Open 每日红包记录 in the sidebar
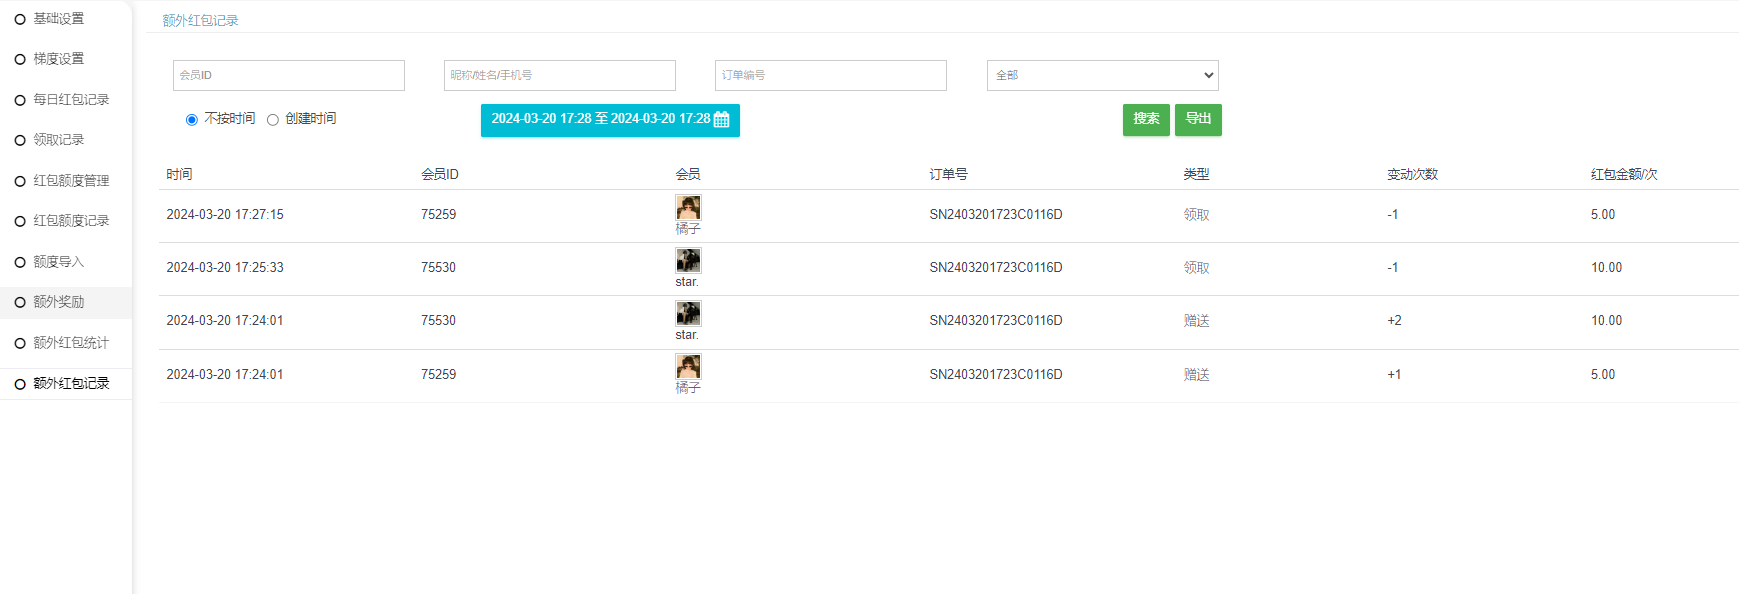The width and height of the screenshot is (1739, 594). 71,100
